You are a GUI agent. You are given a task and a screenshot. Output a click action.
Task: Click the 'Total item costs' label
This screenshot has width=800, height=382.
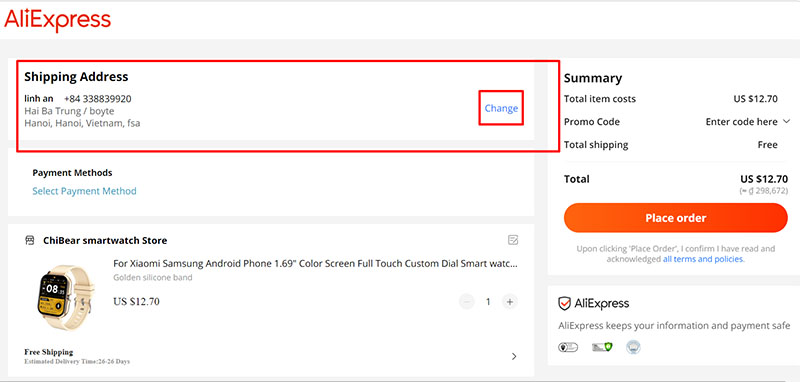click(600, 99)
